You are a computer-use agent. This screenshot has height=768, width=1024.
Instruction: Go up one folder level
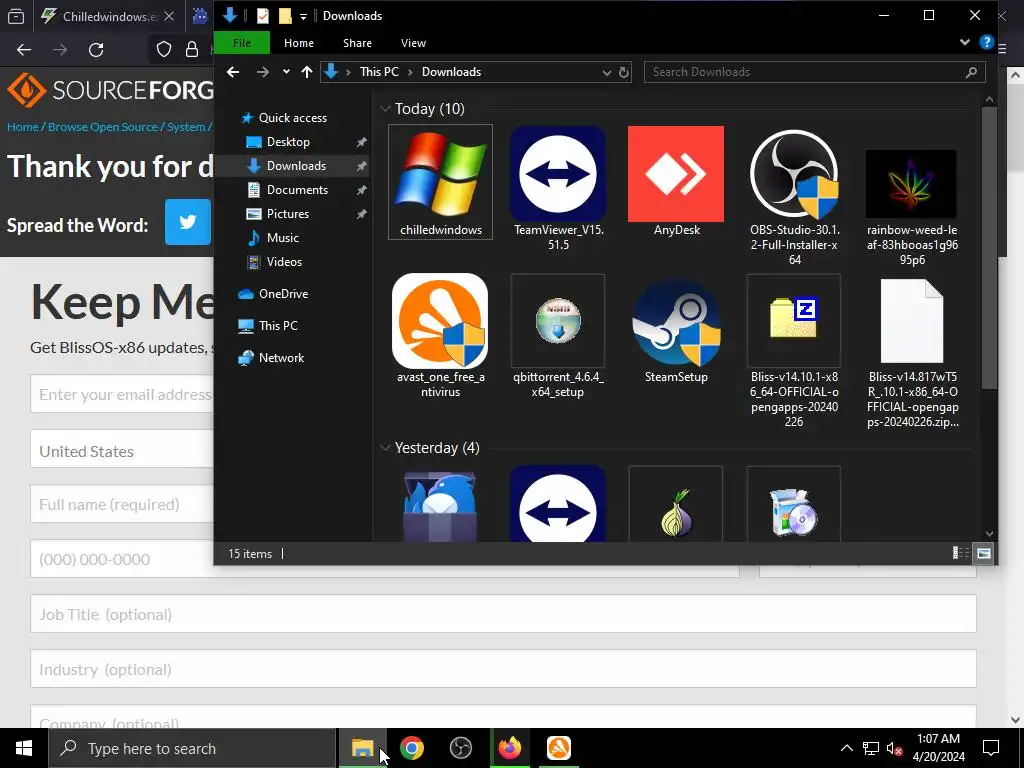pyautogui.click(x=307, y=72)
